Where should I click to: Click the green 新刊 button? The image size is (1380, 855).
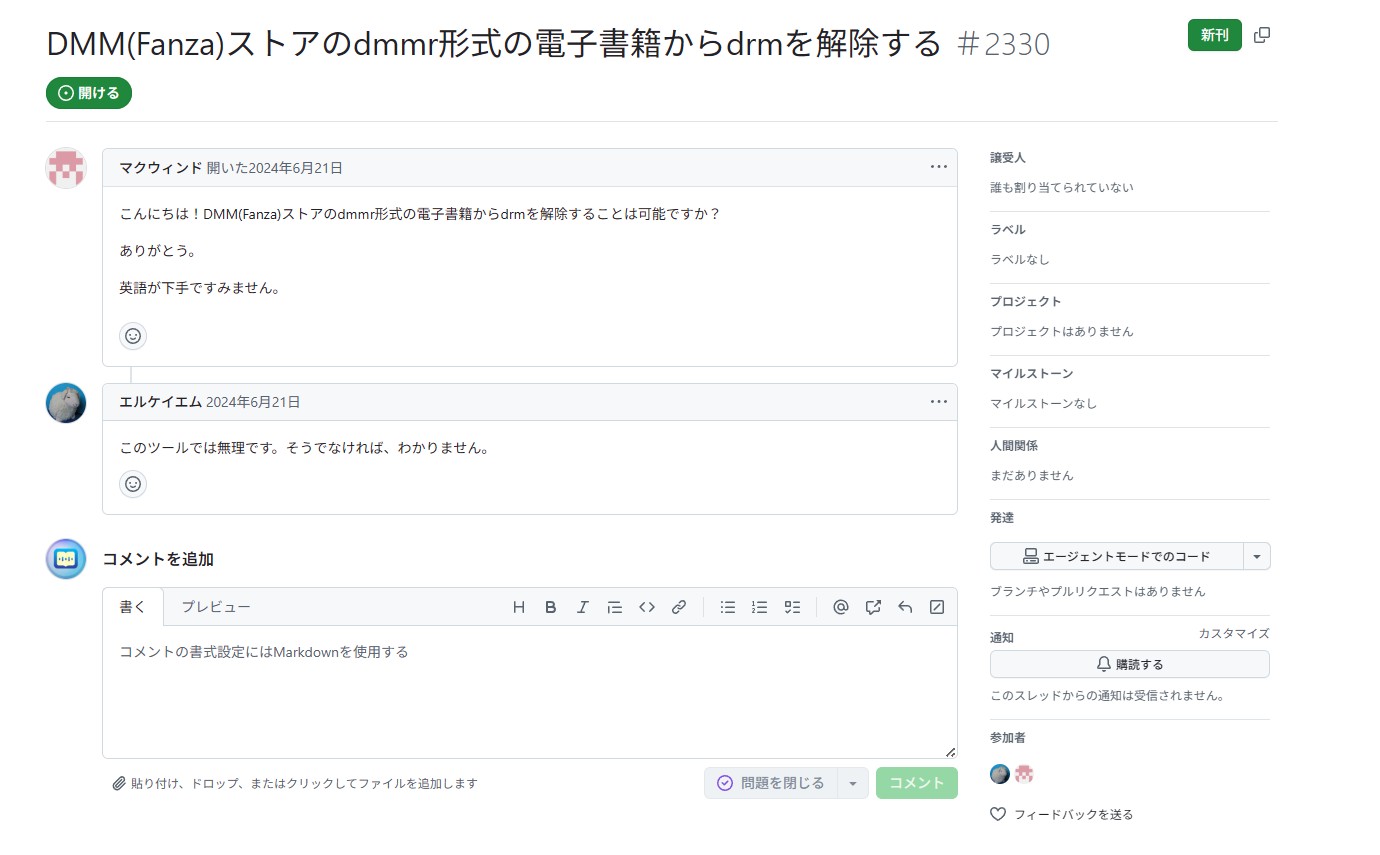point(1214,35)
